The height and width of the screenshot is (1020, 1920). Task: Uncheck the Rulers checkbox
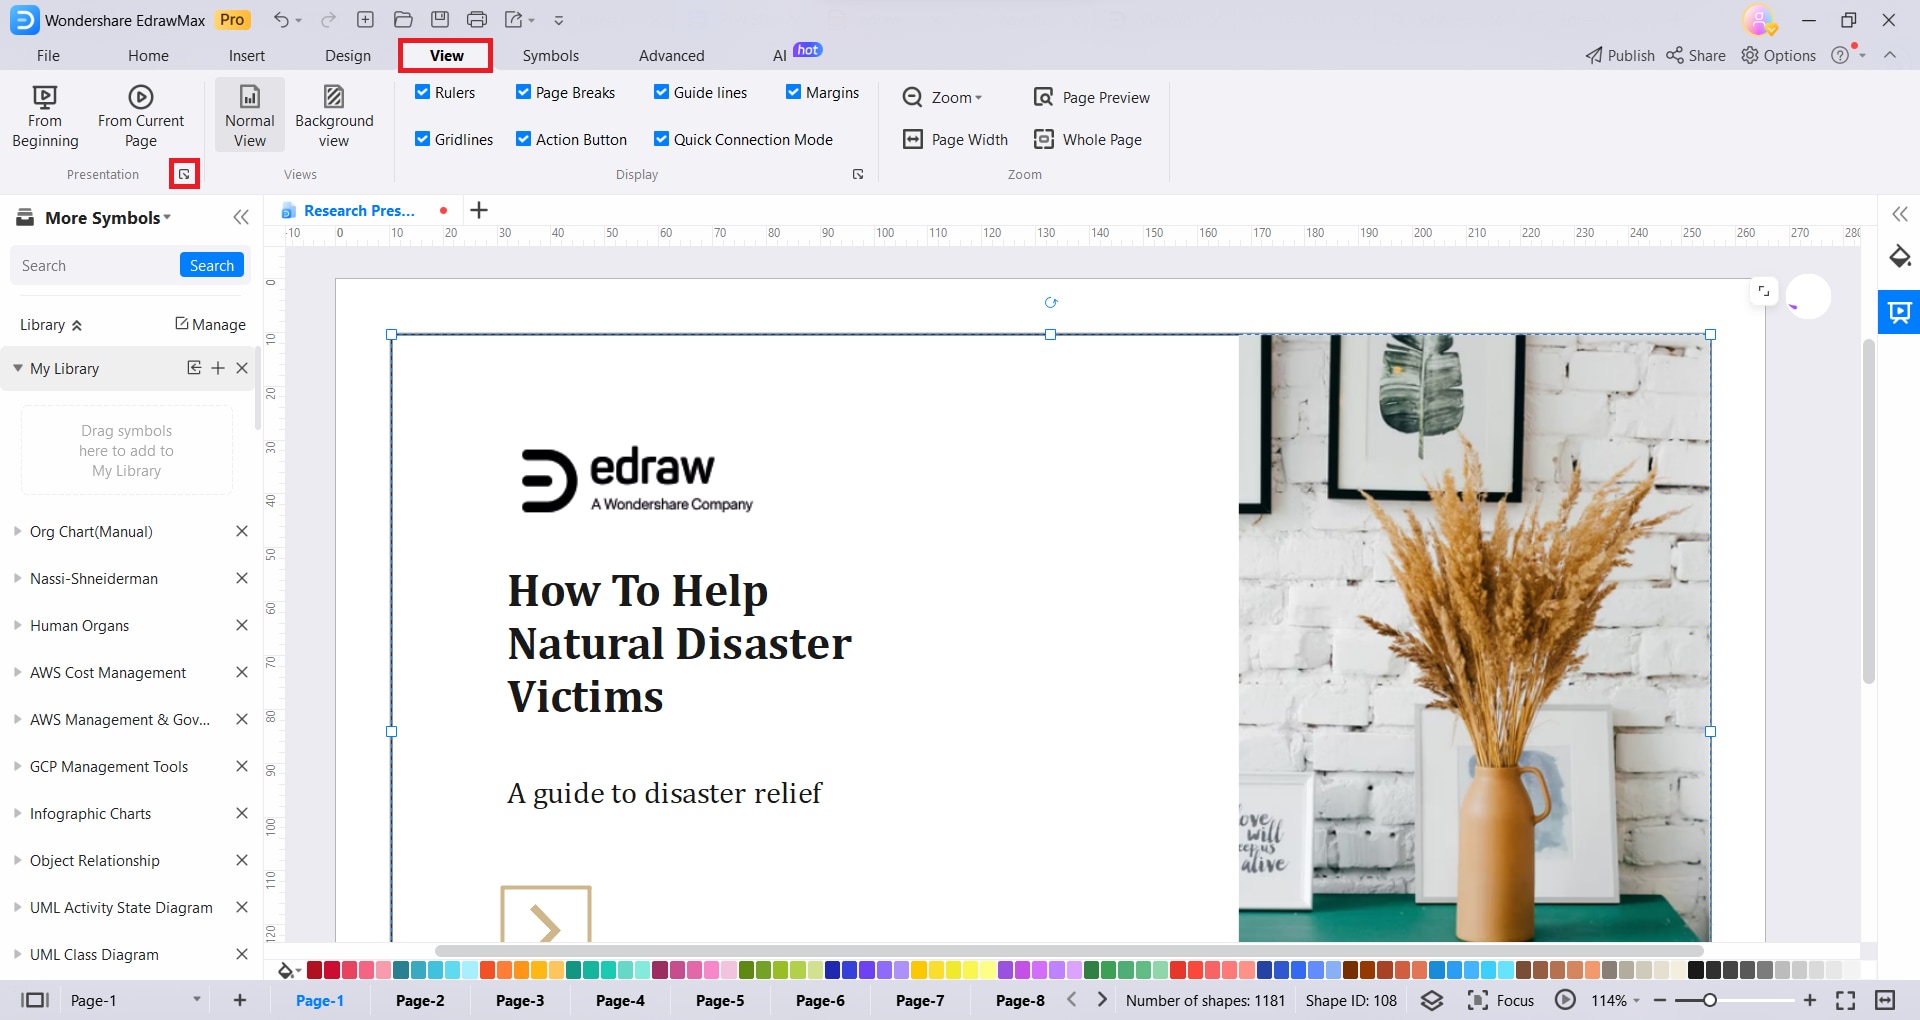(423, 92)
